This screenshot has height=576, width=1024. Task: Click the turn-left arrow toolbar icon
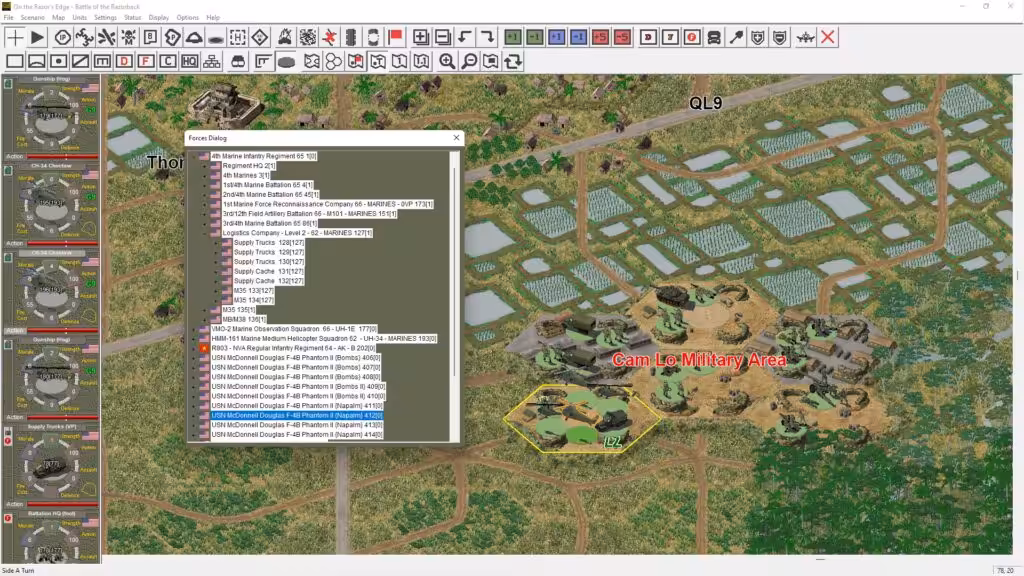464,37
